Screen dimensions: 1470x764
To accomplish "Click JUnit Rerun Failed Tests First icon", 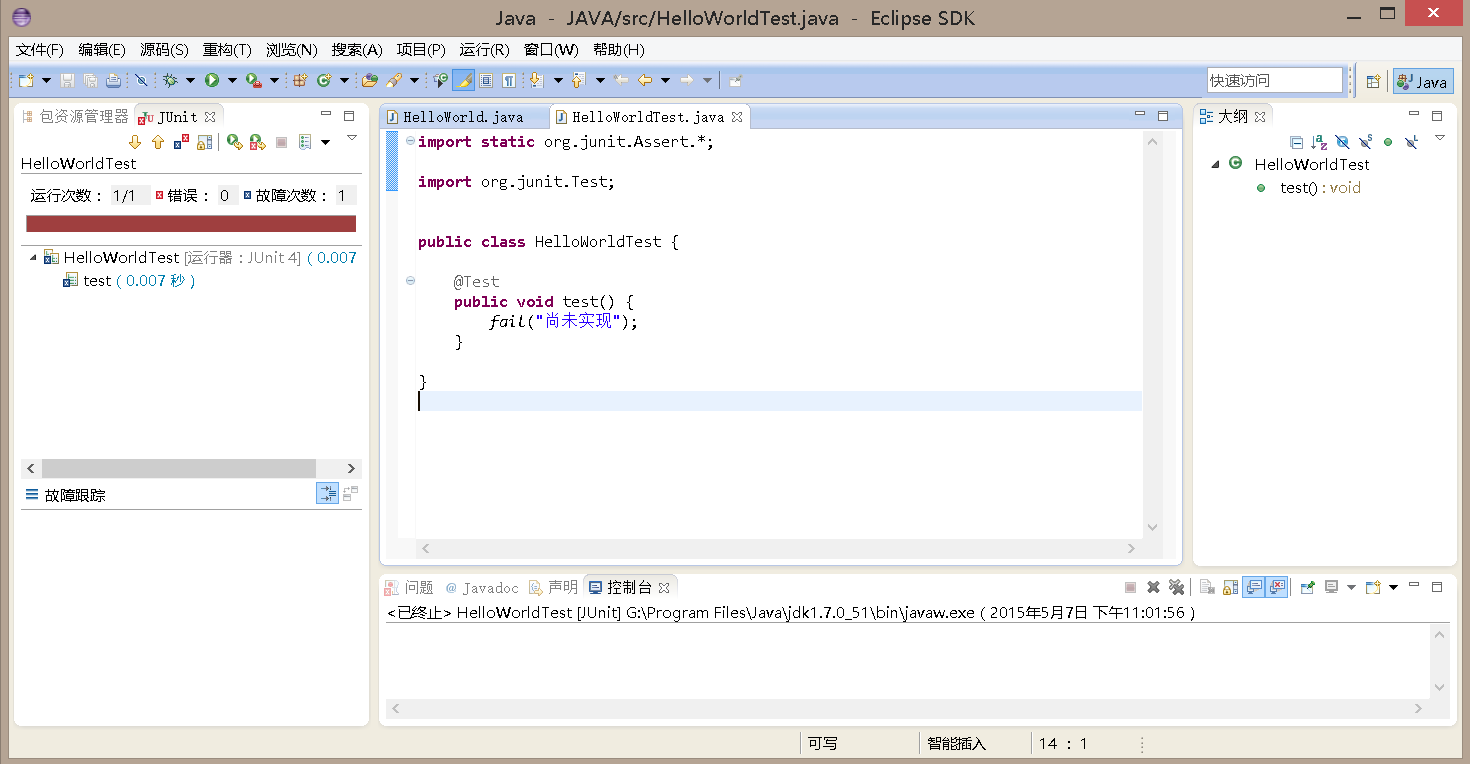I will (x=258, y=142).
